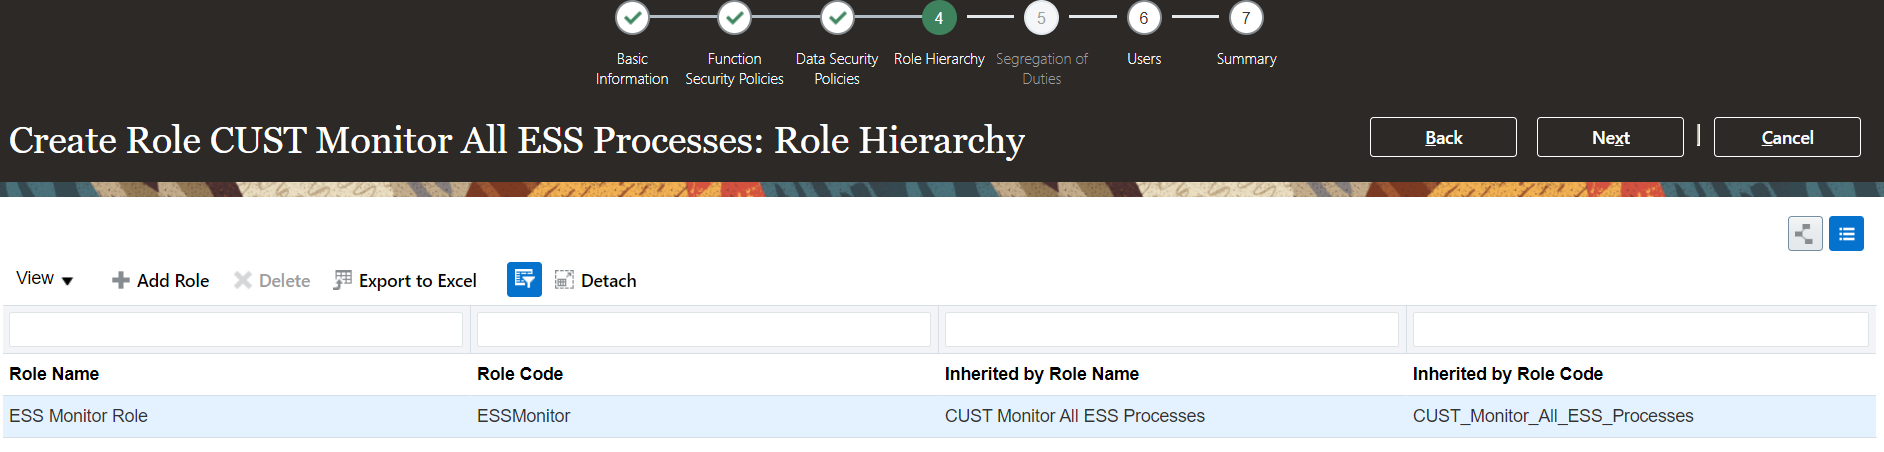1884x452 pixels.
Task: Click Role Name filter input field
Action: point(236,330)
